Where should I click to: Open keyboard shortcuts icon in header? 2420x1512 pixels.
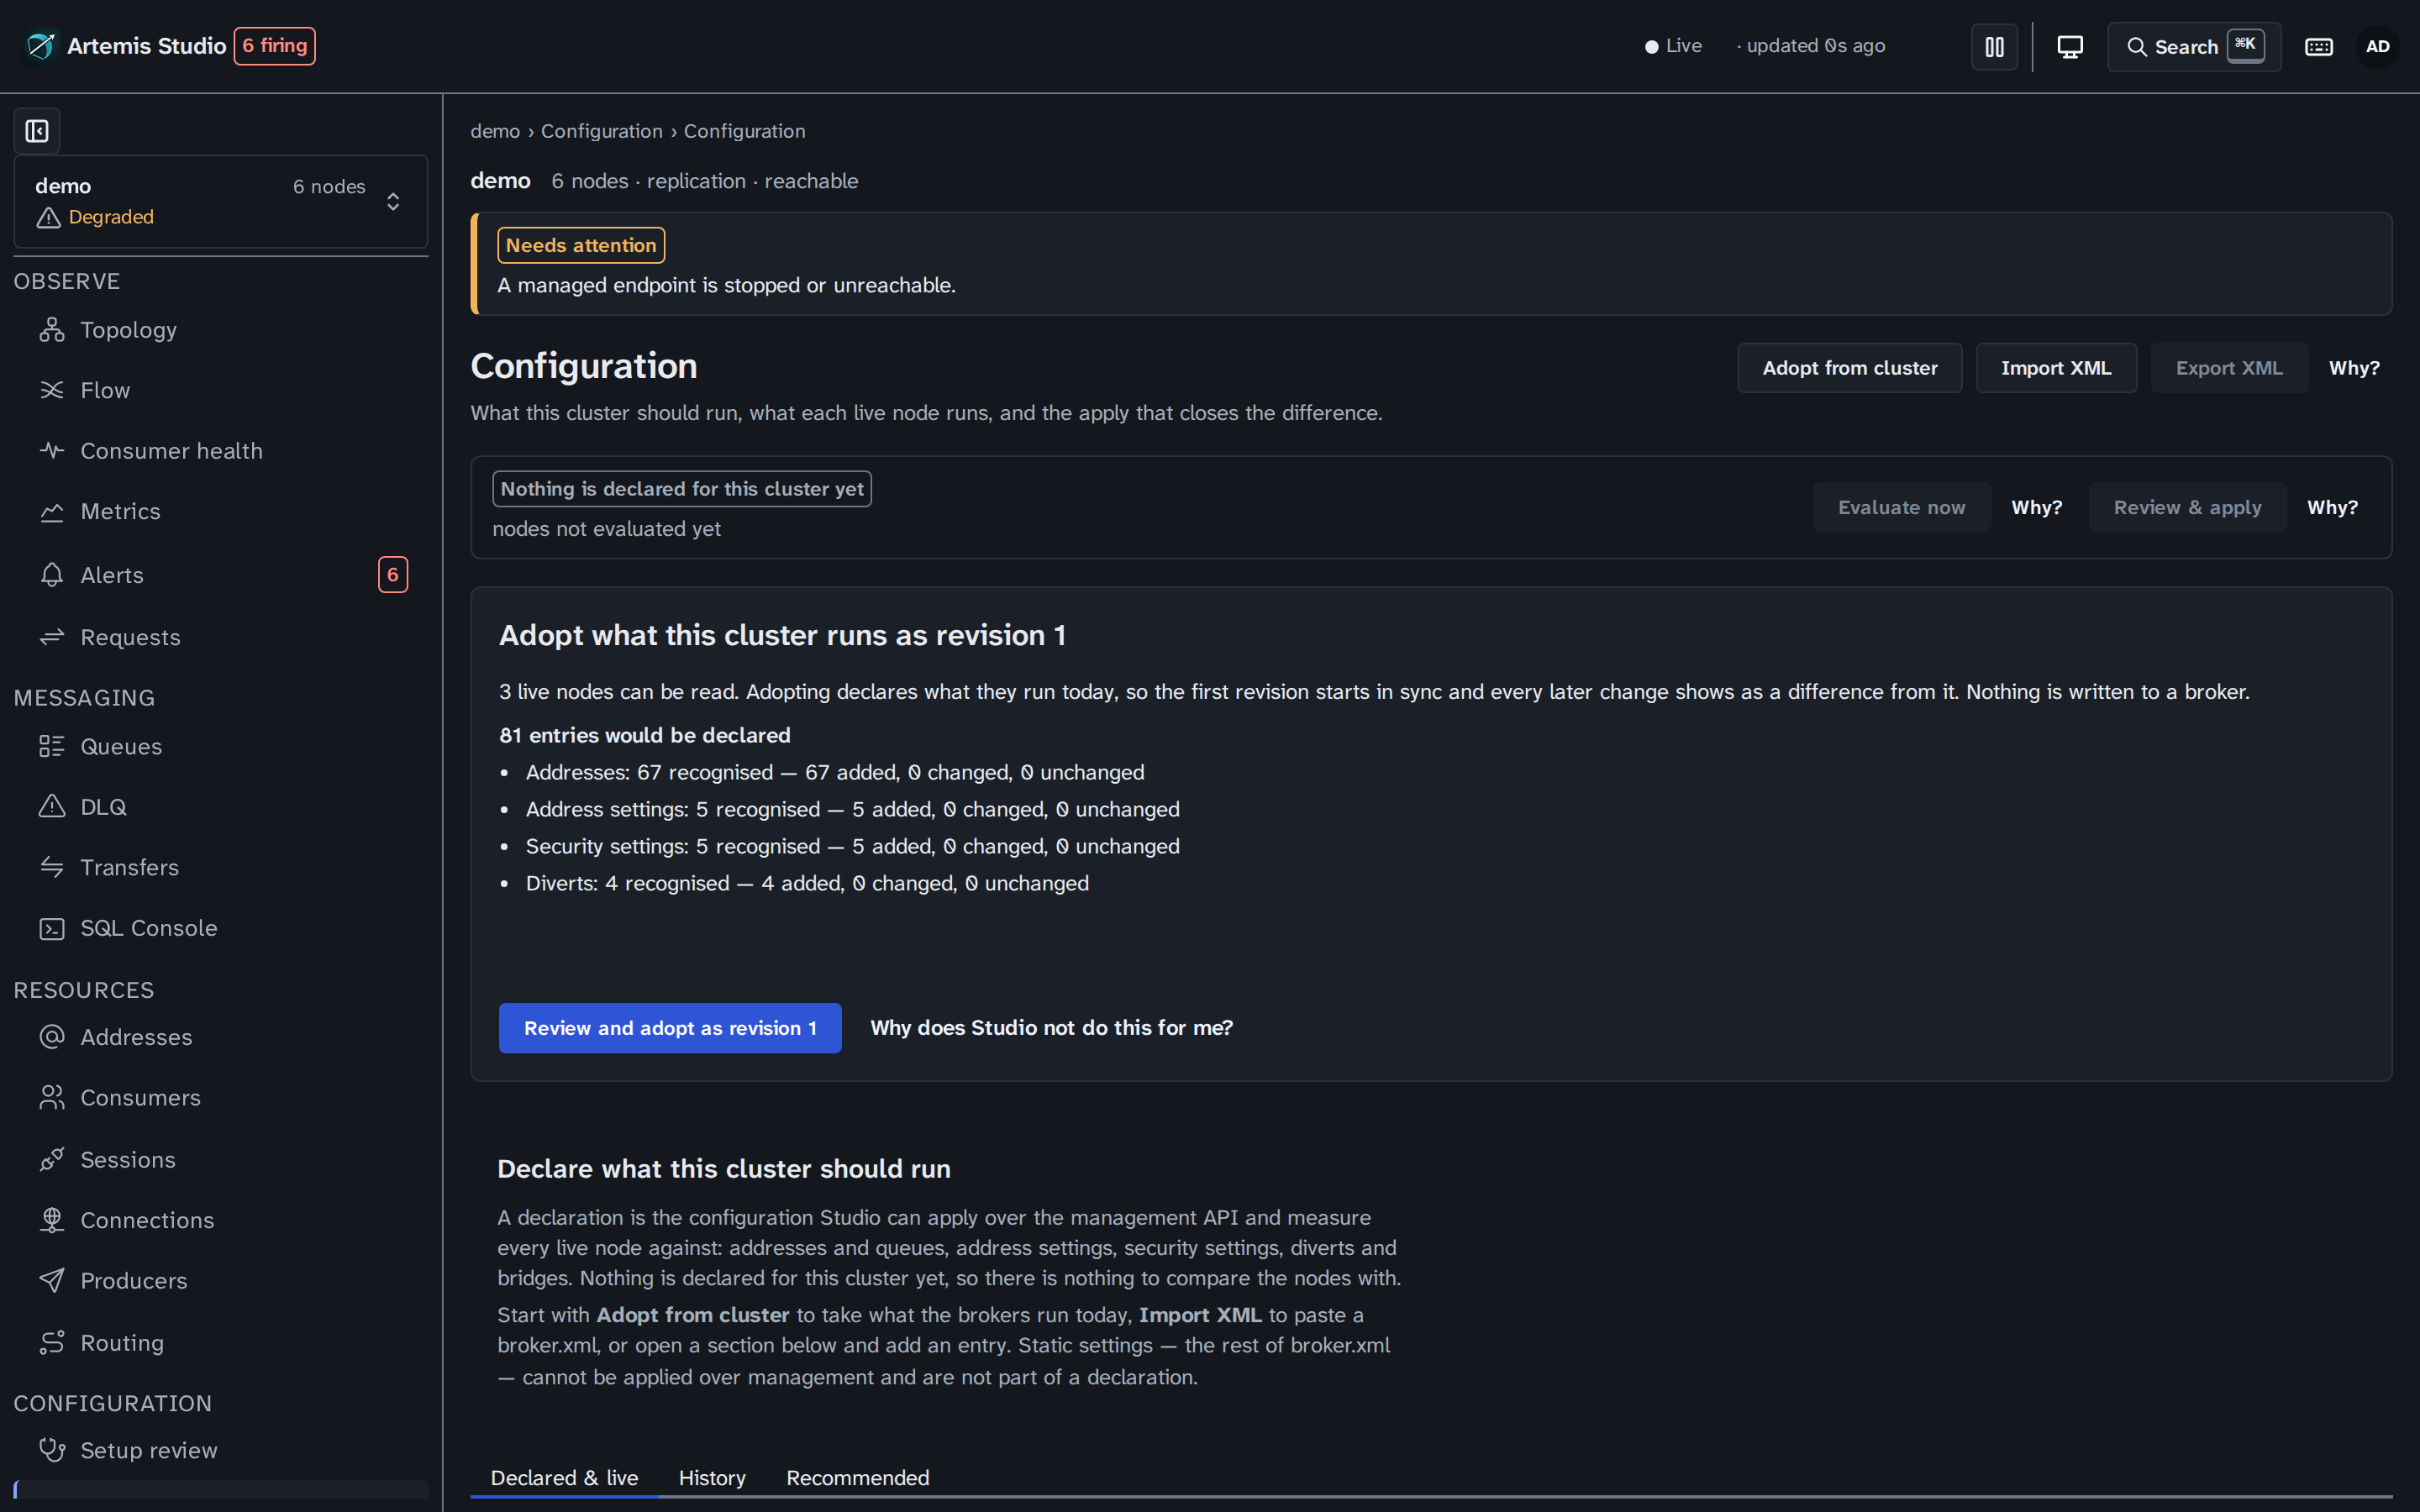tap(2318, 47)
